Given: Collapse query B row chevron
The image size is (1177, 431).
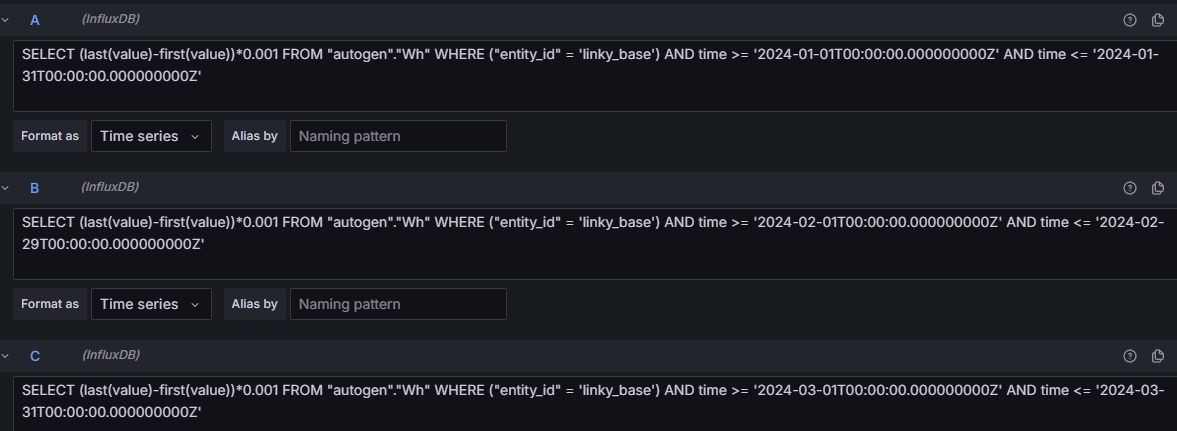Looking at the screenshot, I should coord(5,188).
